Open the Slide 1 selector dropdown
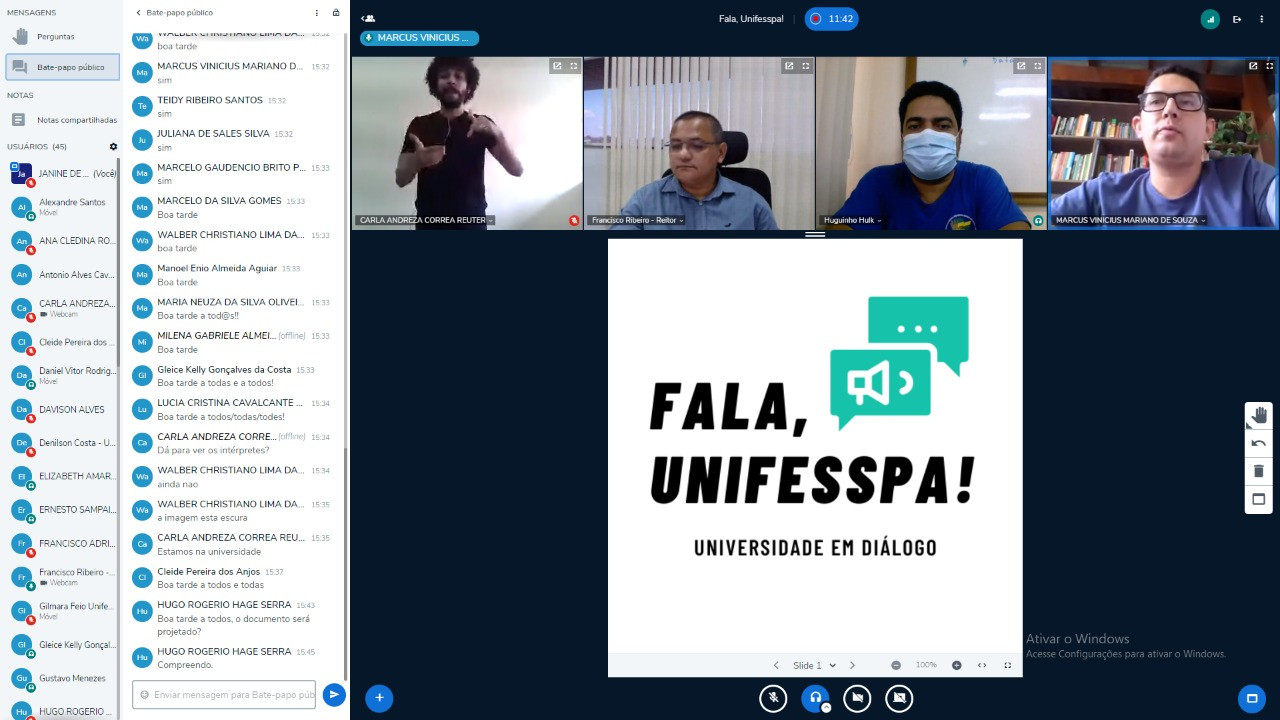 (814, 665)
